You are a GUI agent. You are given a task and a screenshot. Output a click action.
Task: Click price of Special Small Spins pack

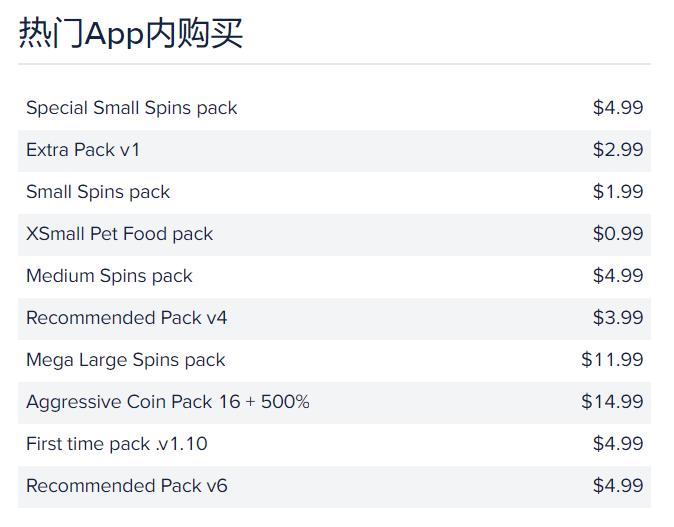tap(617, 108)
